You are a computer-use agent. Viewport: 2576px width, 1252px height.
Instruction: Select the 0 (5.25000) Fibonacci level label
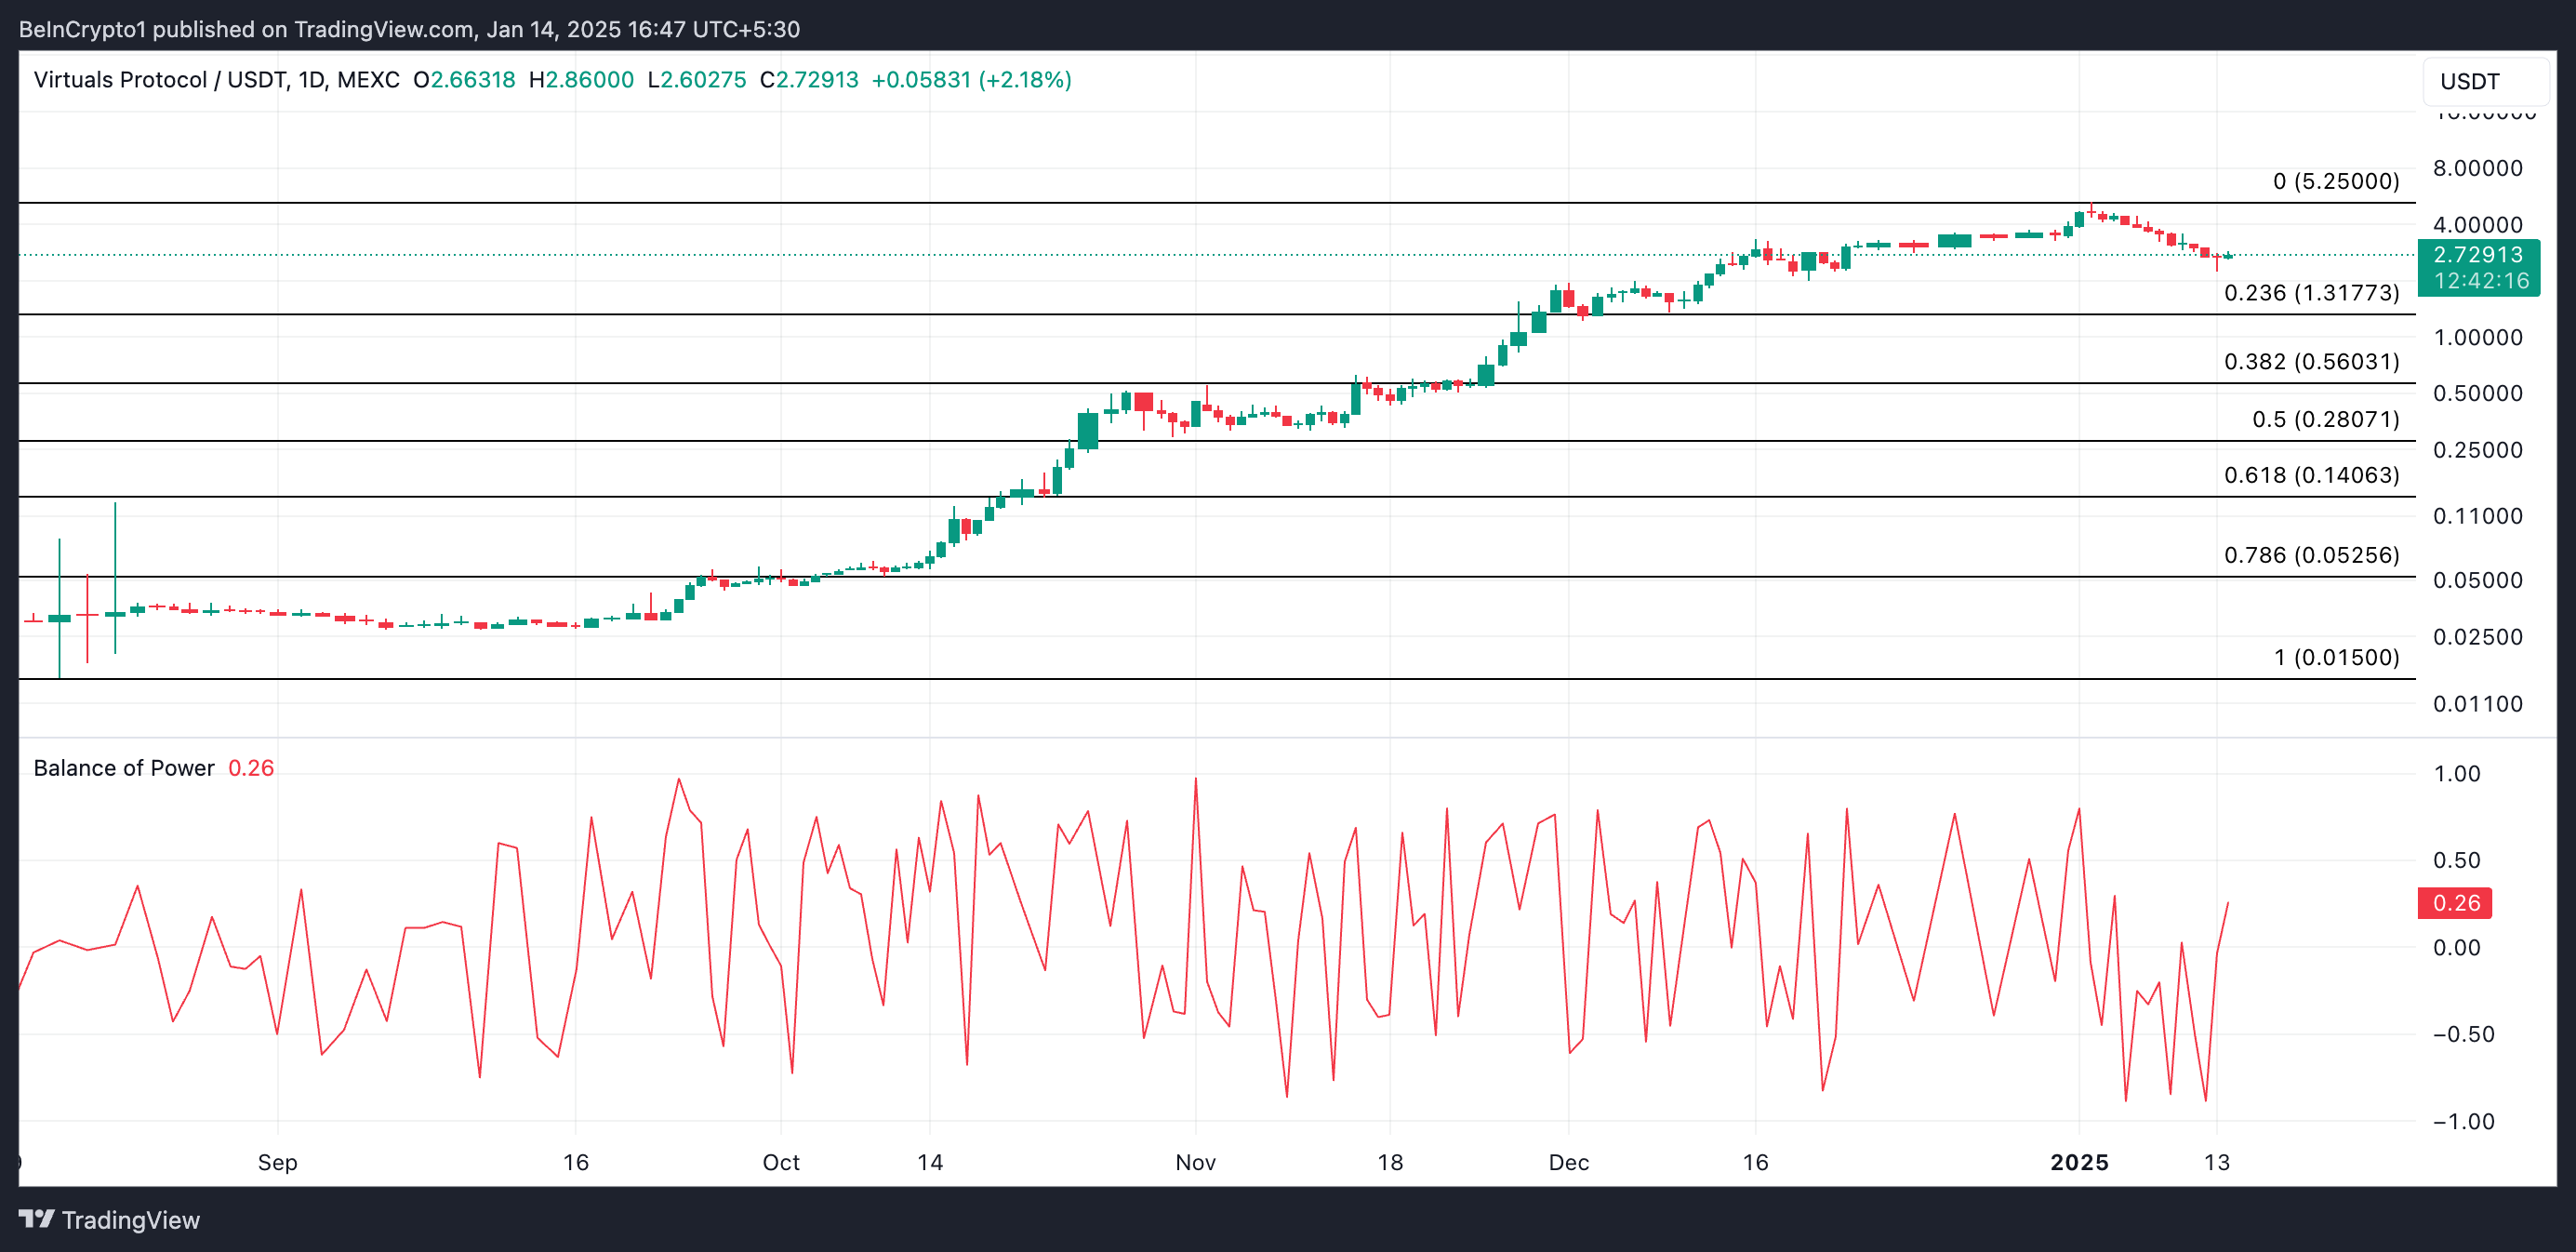(2335, 181)
